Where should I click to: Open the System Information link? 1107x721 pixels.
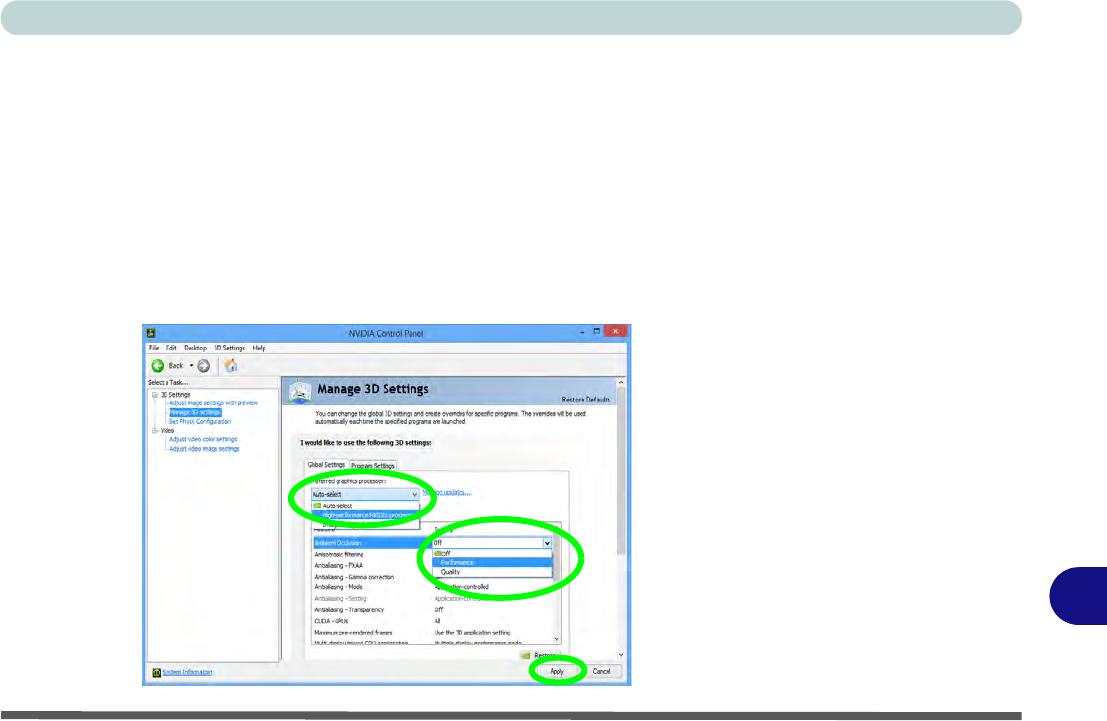[187, 672]
